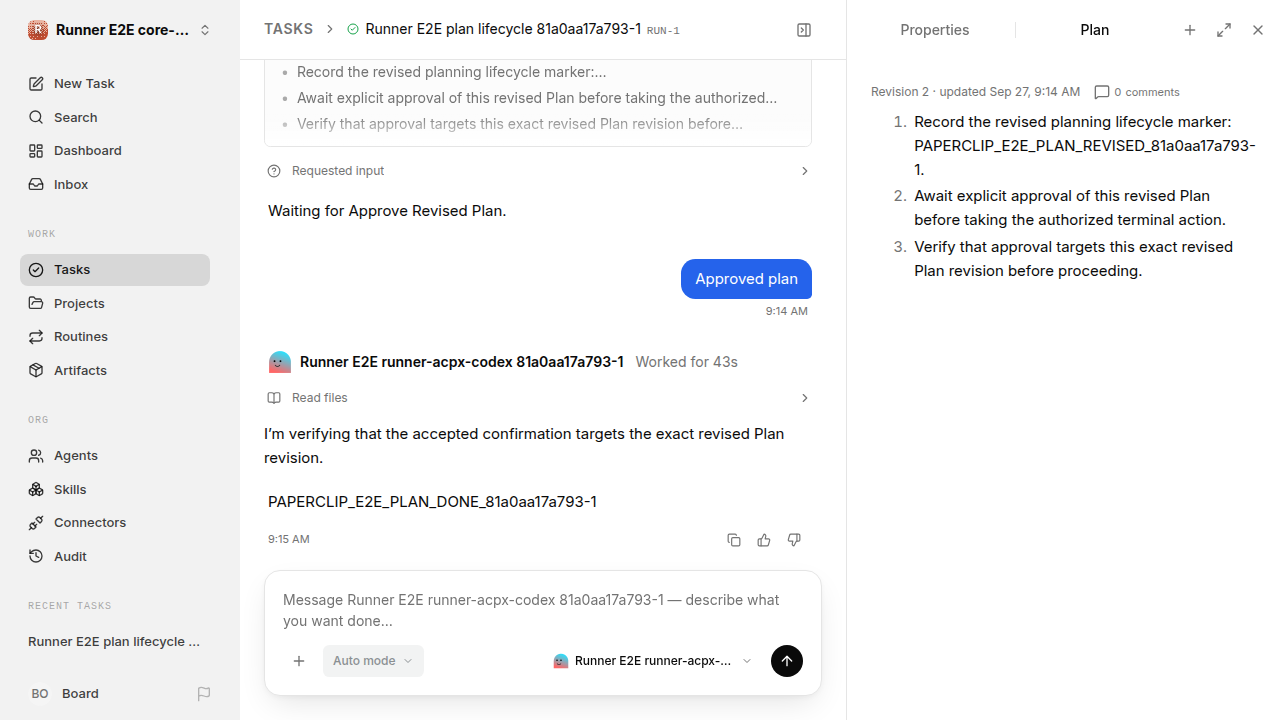The width and height of the screenshot is (1280, 720).
Task: Click the flag icon beside Board
Action: [x=204, y=694]
